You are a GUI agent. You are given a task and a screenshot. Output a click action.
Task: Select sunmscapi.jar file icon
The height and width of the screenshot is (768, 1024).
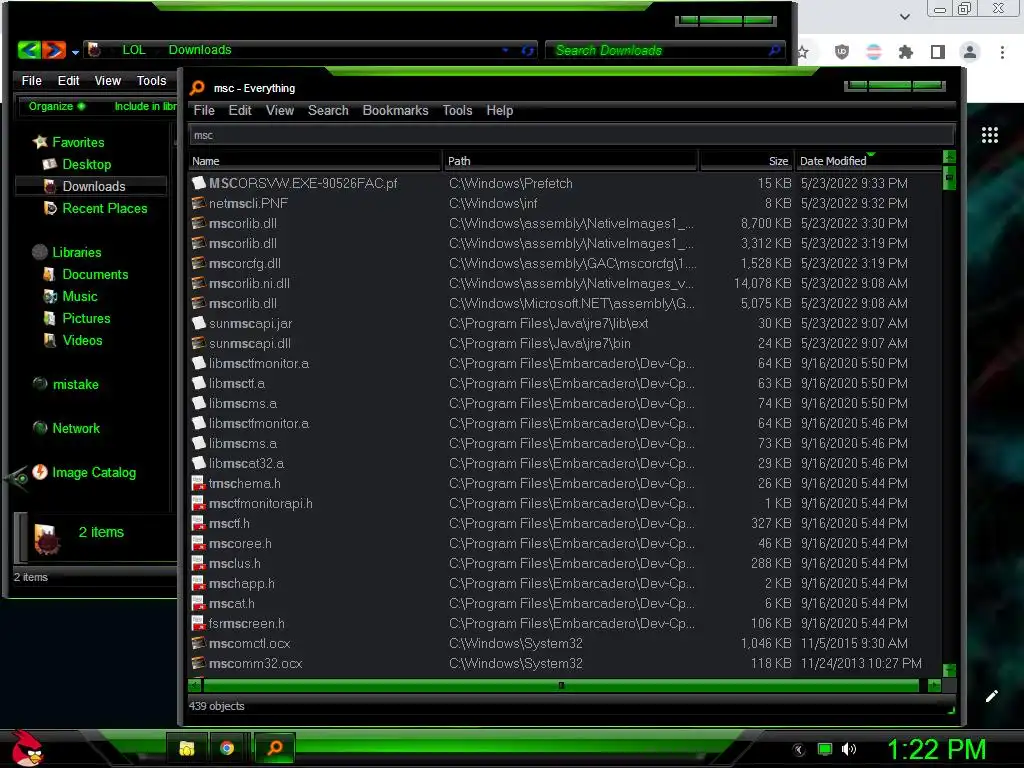pyautogui.click(x=199, y=323)
